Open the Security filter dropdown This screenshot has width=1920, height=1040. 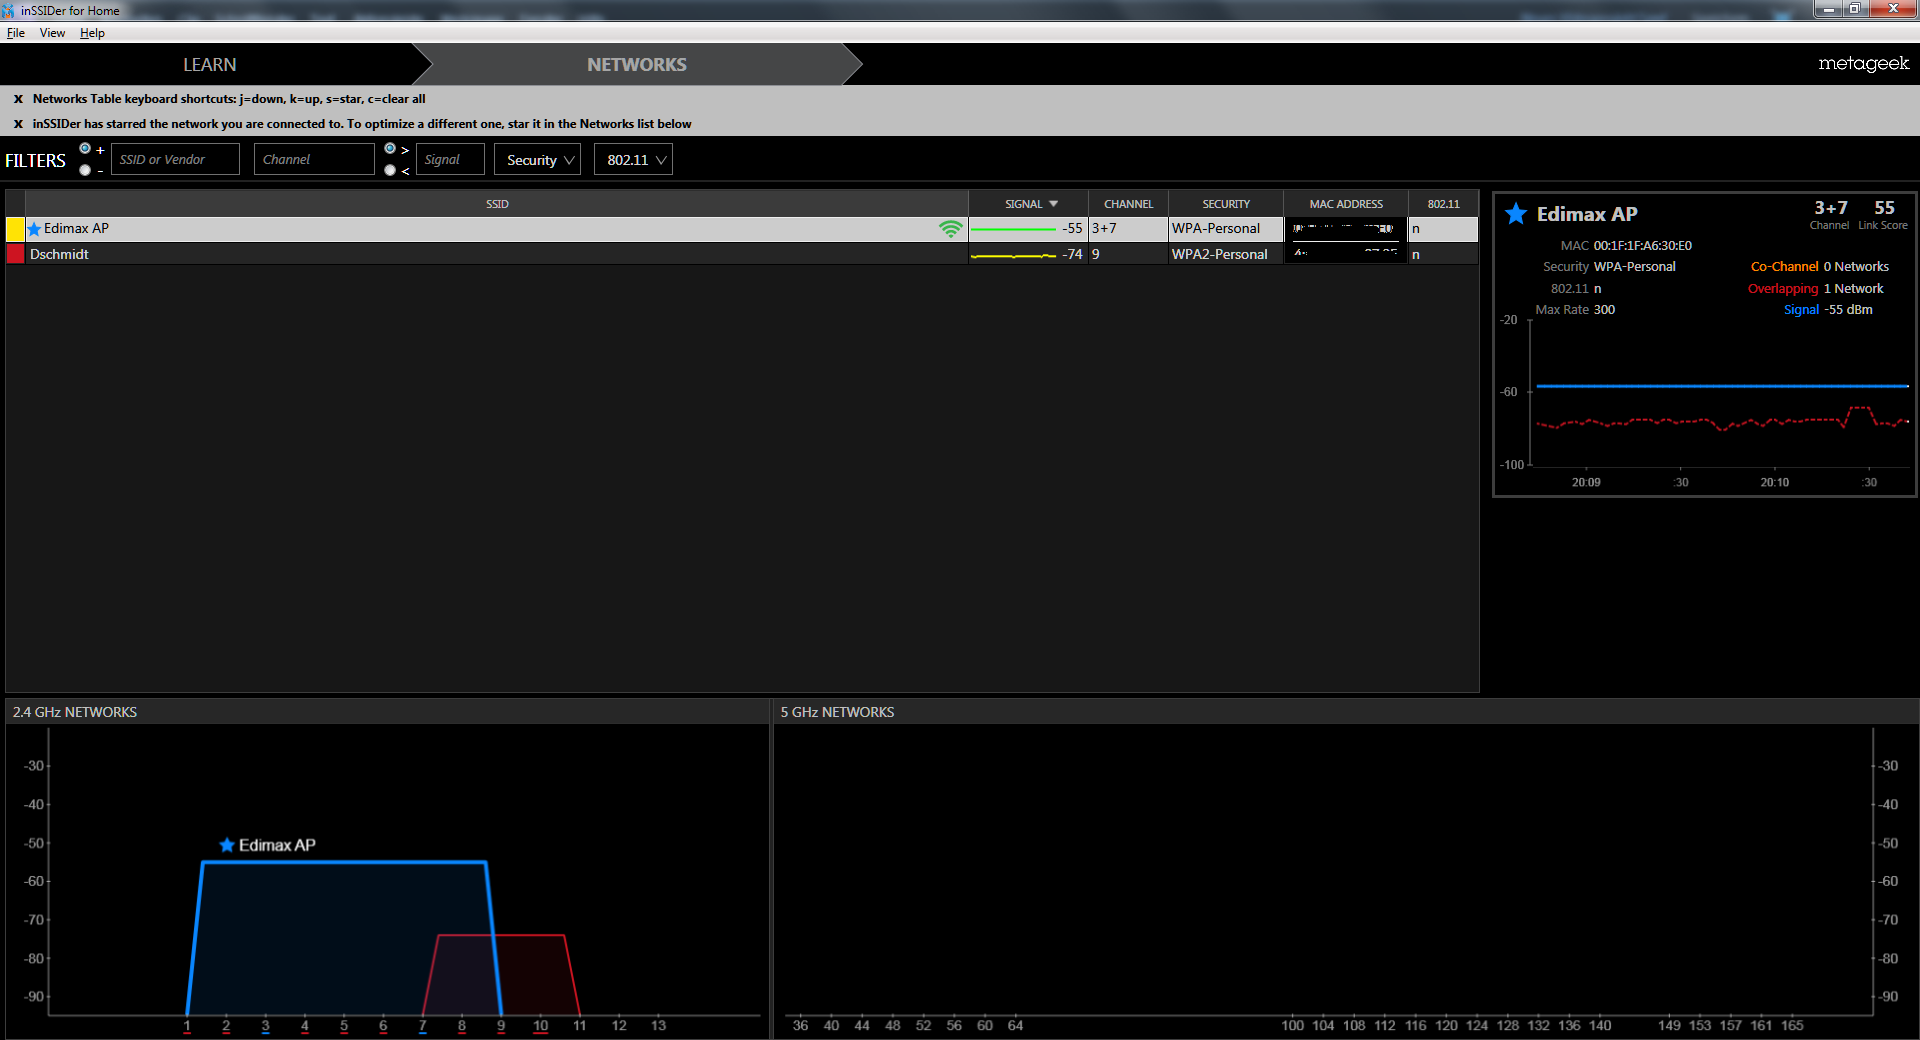pos(538,160)
